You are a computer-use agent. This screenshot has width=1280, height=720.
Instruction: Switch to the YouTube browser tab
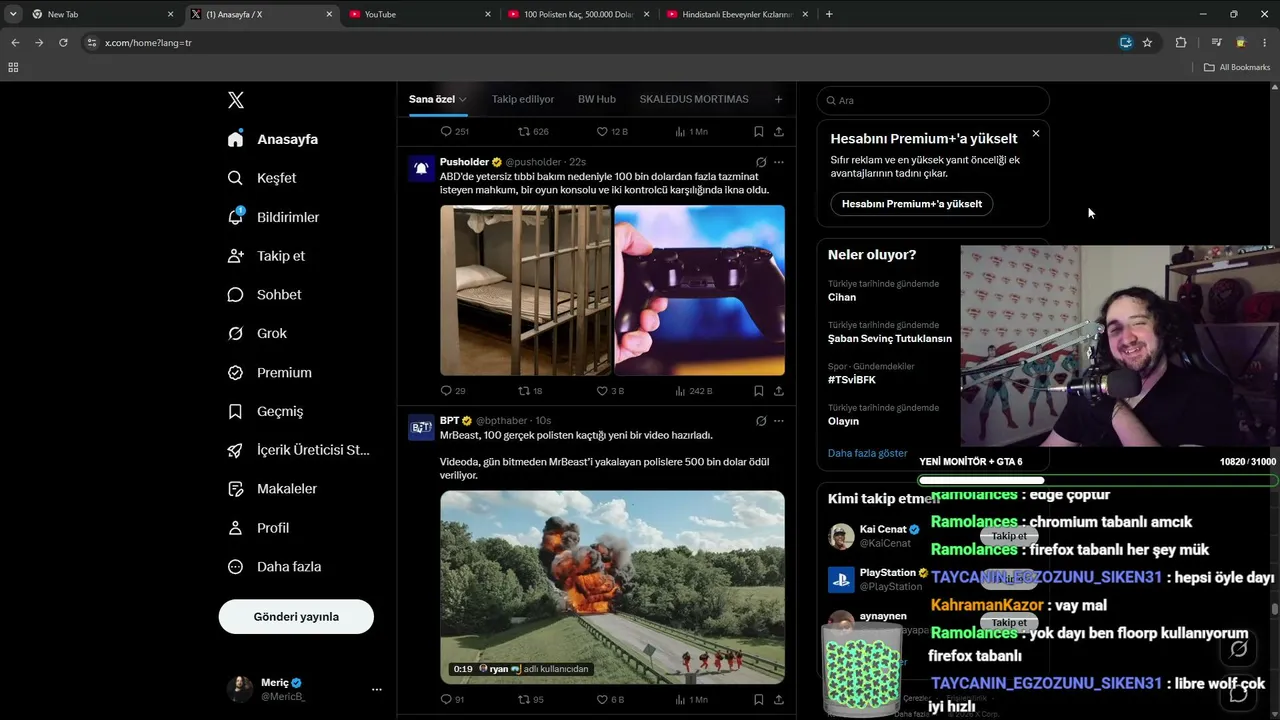pos(420,14)
